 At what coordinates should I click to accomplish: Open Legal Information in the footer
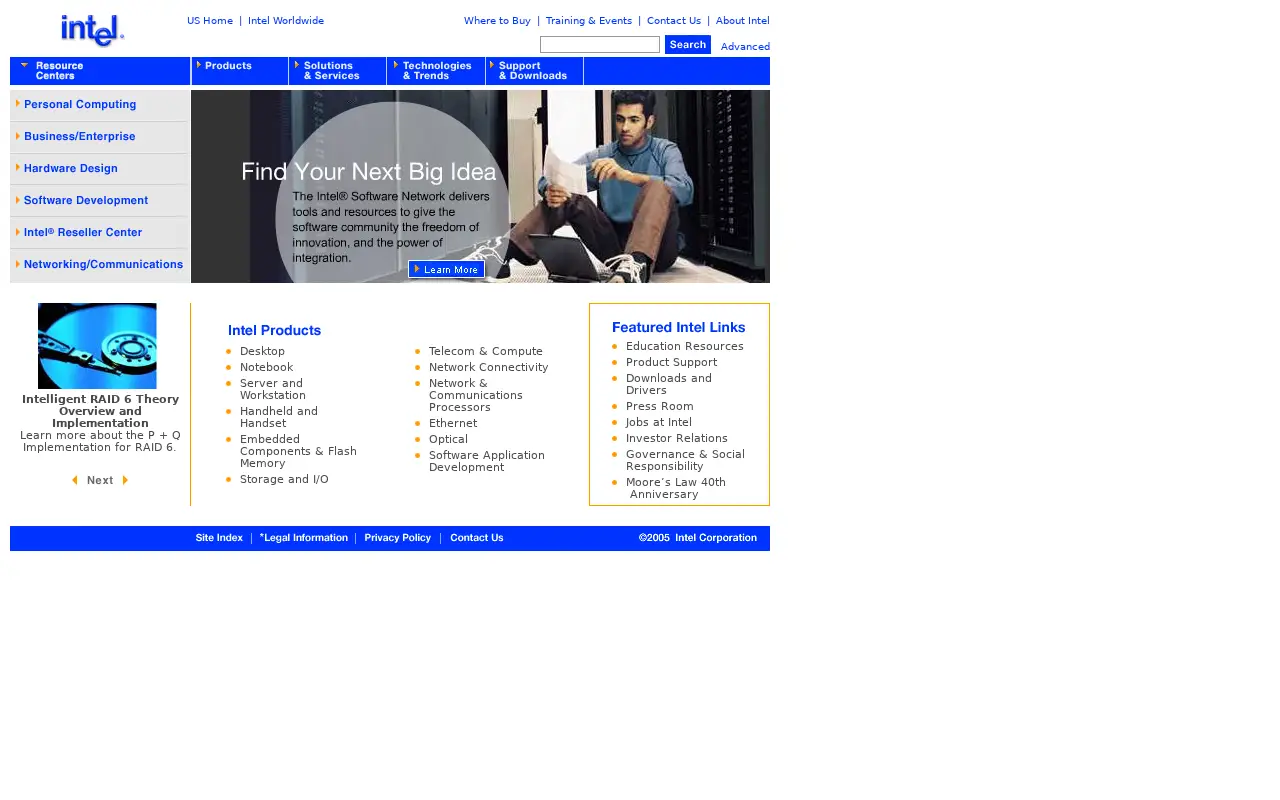tap(304, 538)
